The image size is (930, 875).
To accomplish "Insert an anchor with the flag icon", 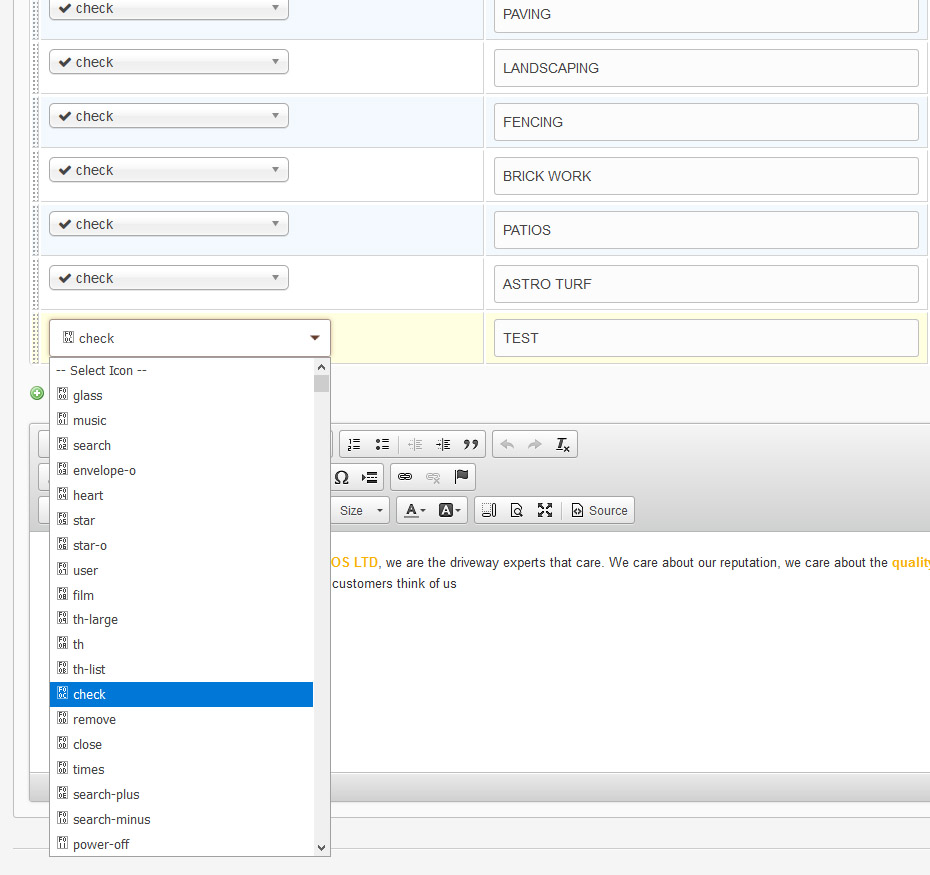I will coord(461,476).
